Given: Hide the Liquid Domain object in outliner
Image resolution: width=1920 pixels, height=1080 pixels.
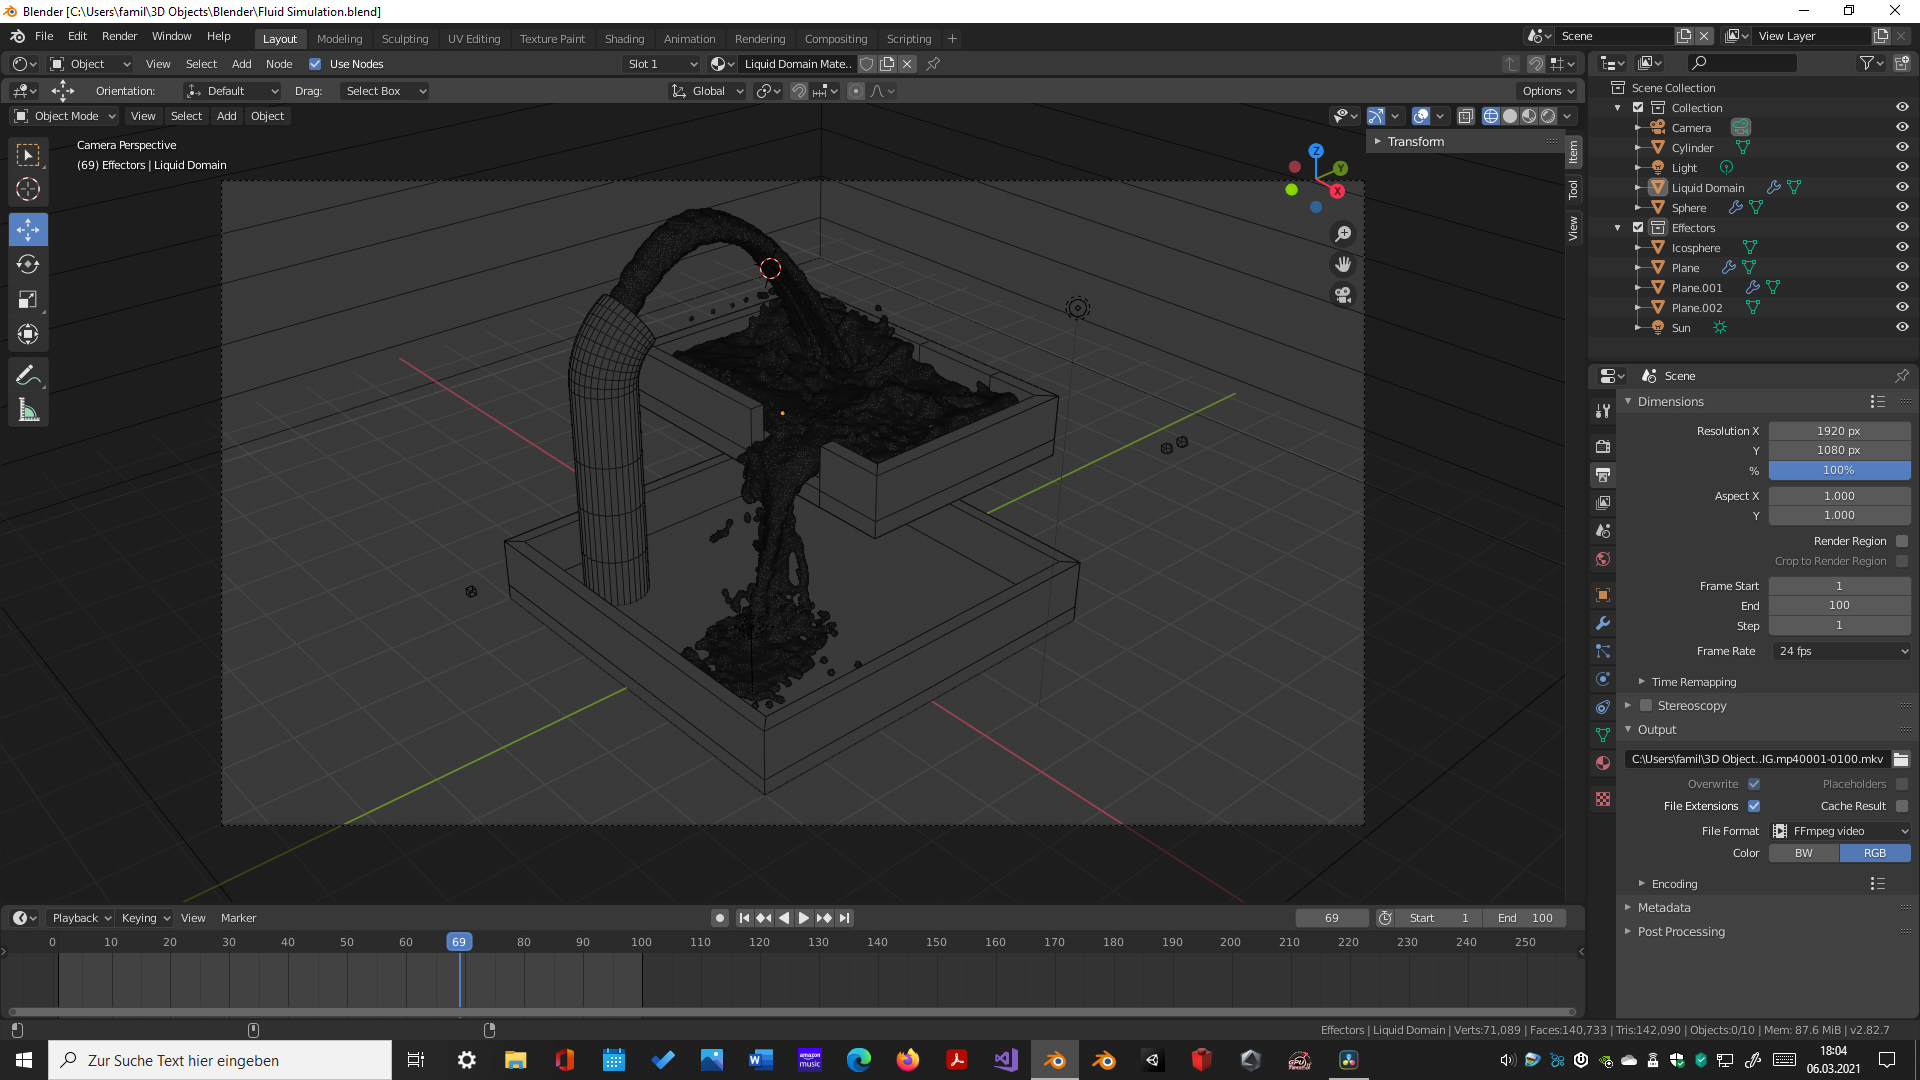Looking at the screenshot, I should 1902,187.
